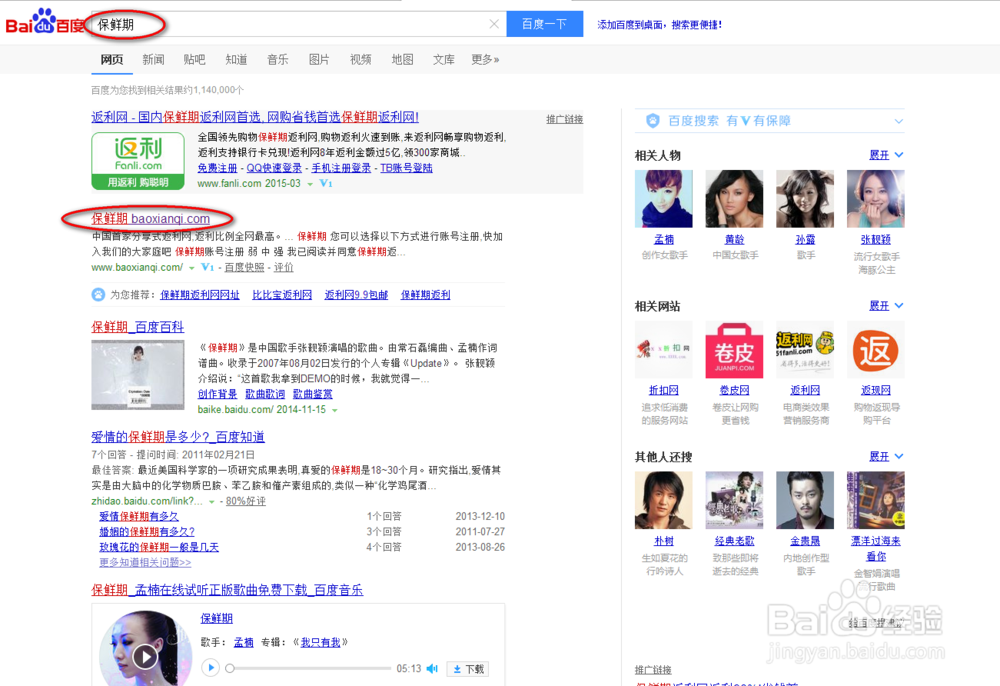The width and height of the screenshot is (1000, 686).
Task: Click the 下载 download button
Action: coord(468,669)
